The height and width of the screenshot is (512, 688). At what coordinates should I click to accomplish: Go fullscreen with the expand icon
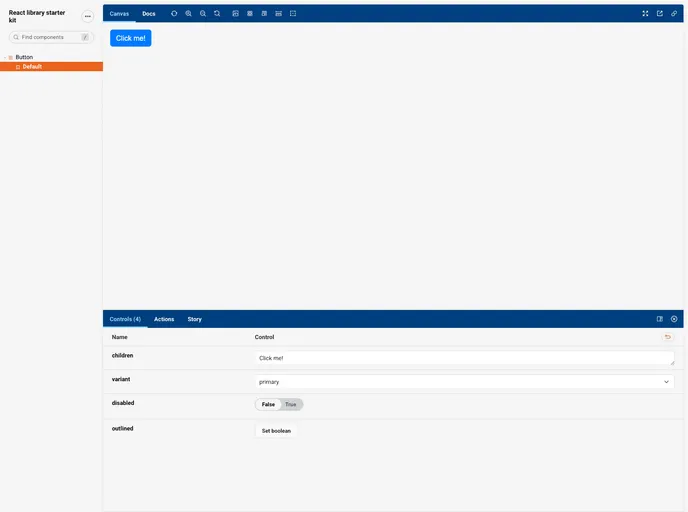tap(645, 14)
